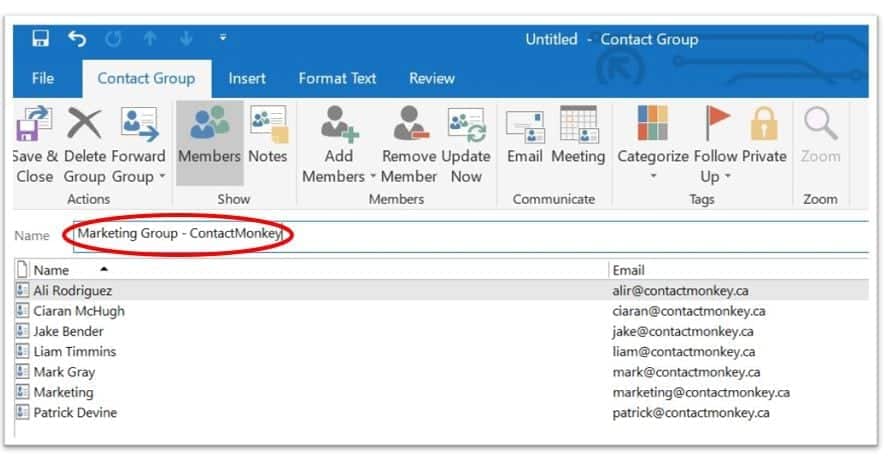The width and height of the screenshot is (889, 458).
Task: Switch to the Insert tab
Action: (x=247, y=78)
